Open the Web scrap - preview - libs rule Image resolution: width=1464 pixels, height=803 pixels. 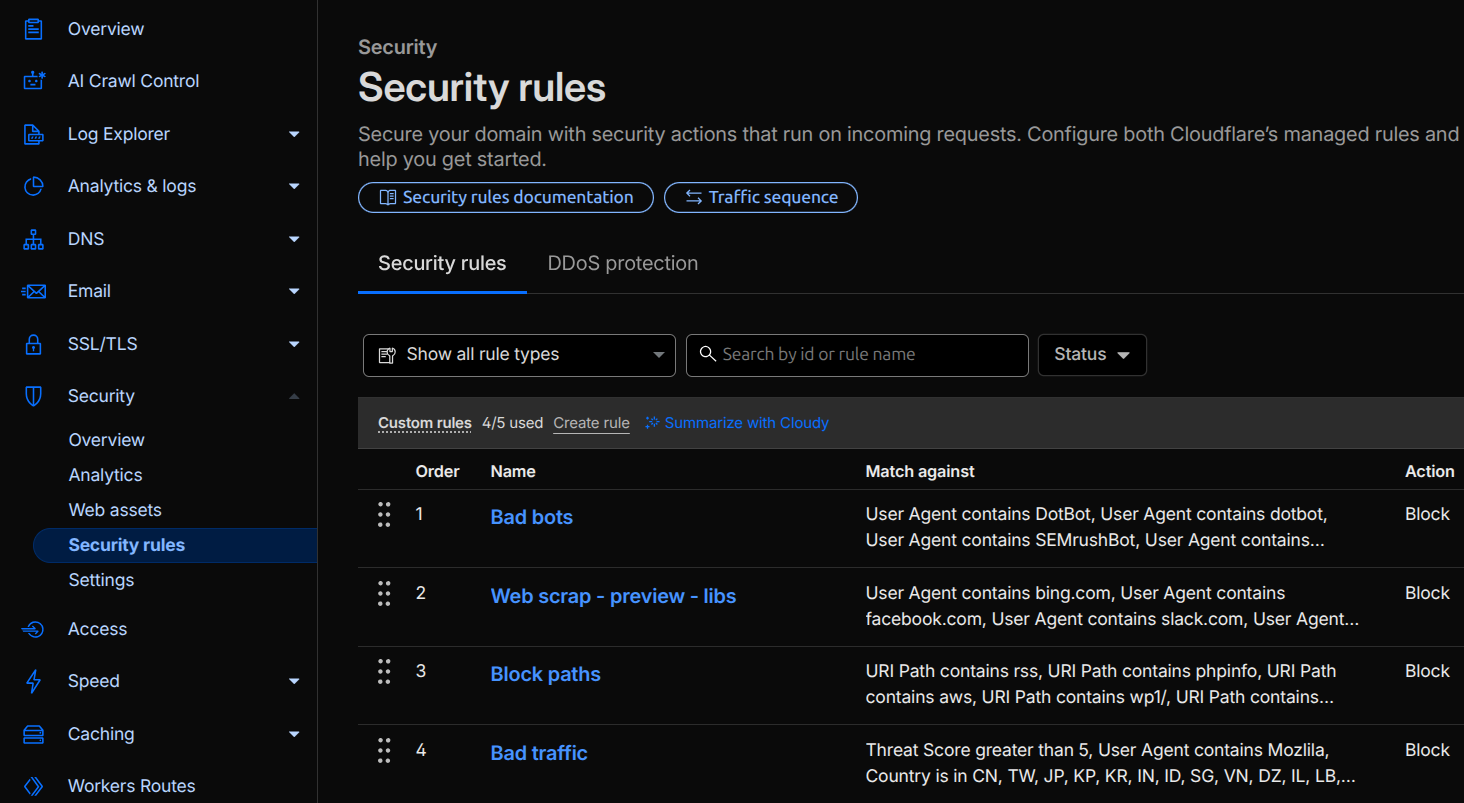[x=613, y=596]
